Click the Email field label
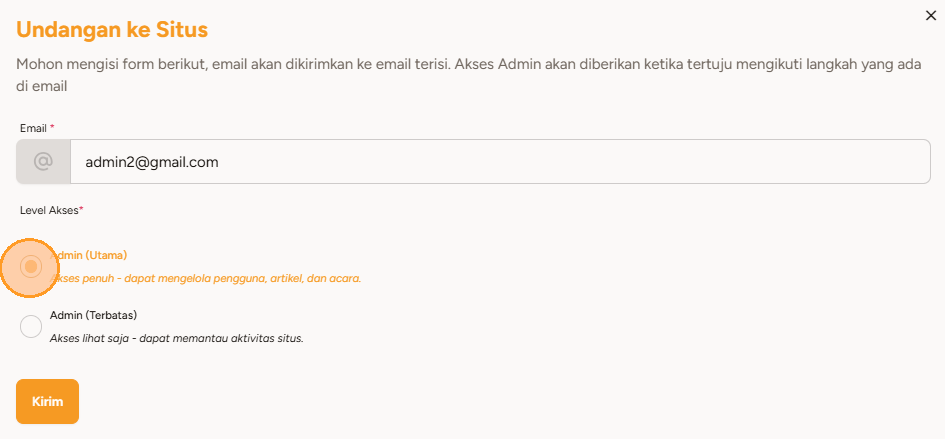 [x=33, y=128]
